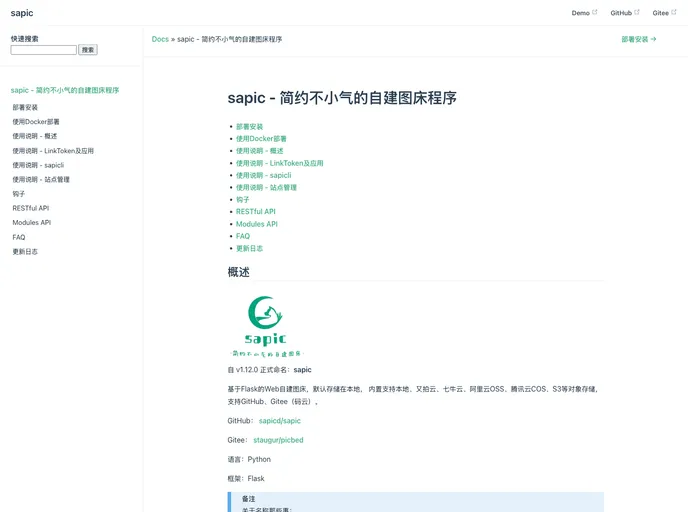The width and height of the screenshot is (688, 512).
Task: Click Modules API link in content list
Action: click(257, 224)
